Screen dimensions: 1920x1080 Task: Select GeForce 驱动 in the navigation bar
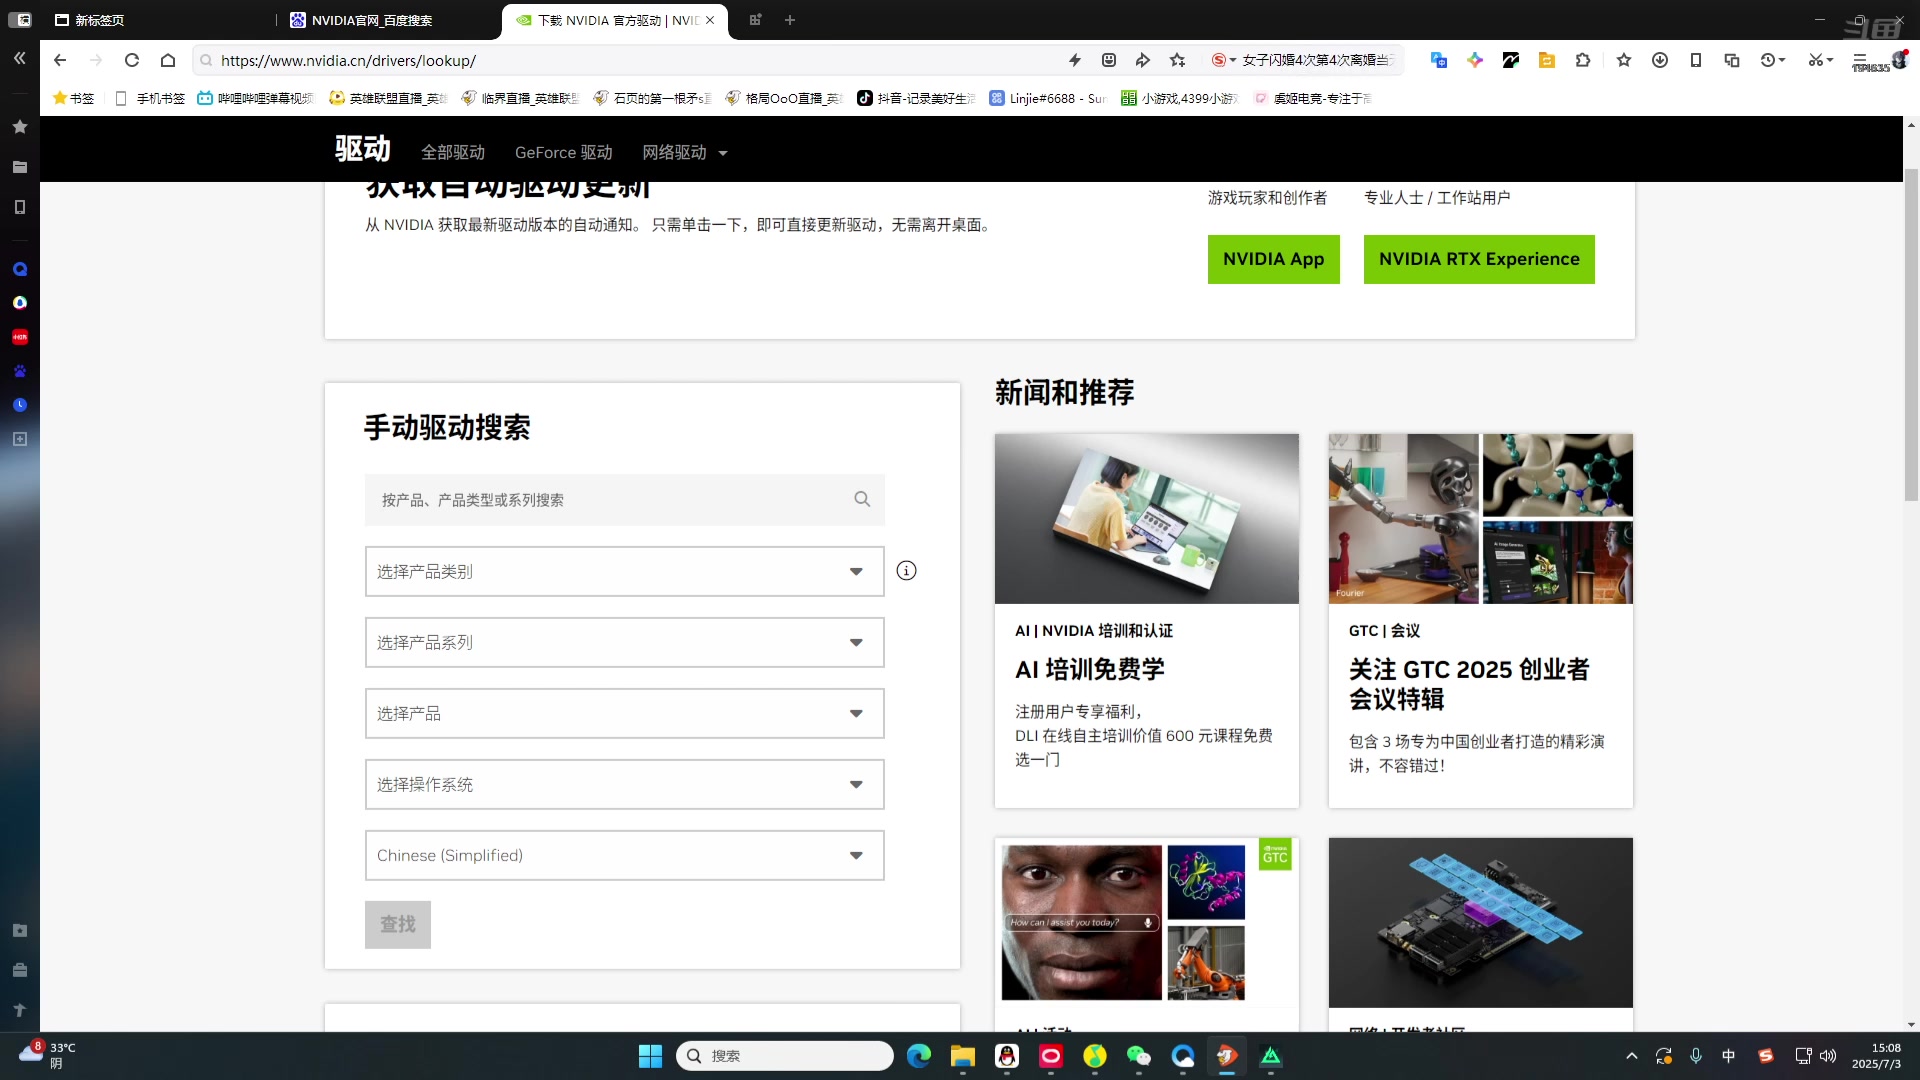(563, 152)
